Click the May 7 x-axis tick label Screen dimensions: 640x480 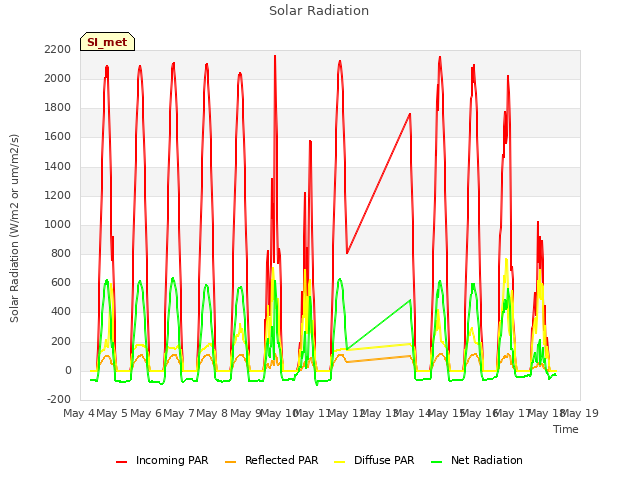click(x=179, y=413)
